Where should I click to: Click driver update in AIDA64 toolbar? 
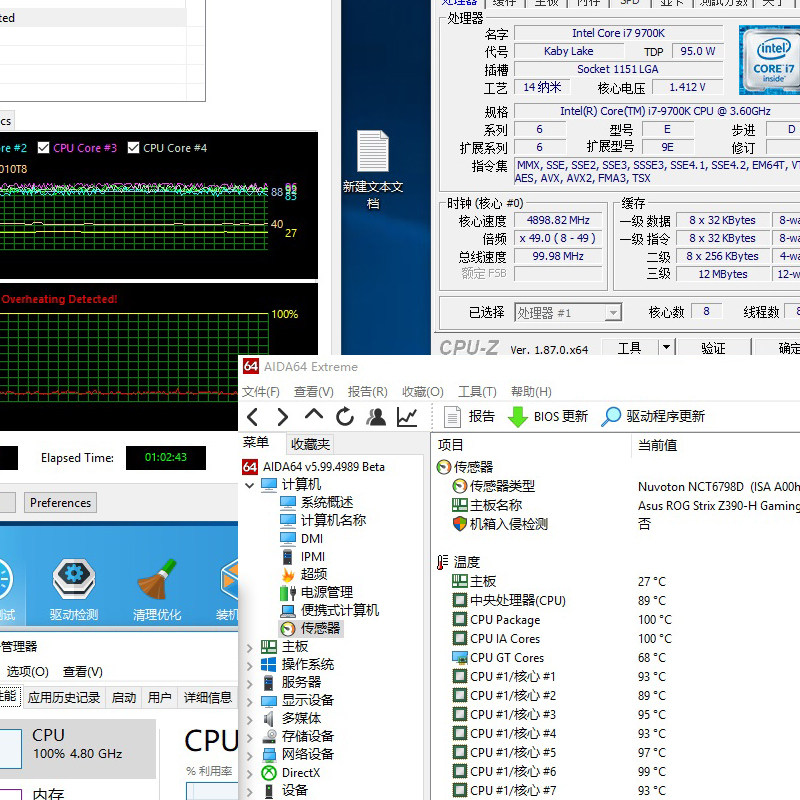tap(653, 417)
